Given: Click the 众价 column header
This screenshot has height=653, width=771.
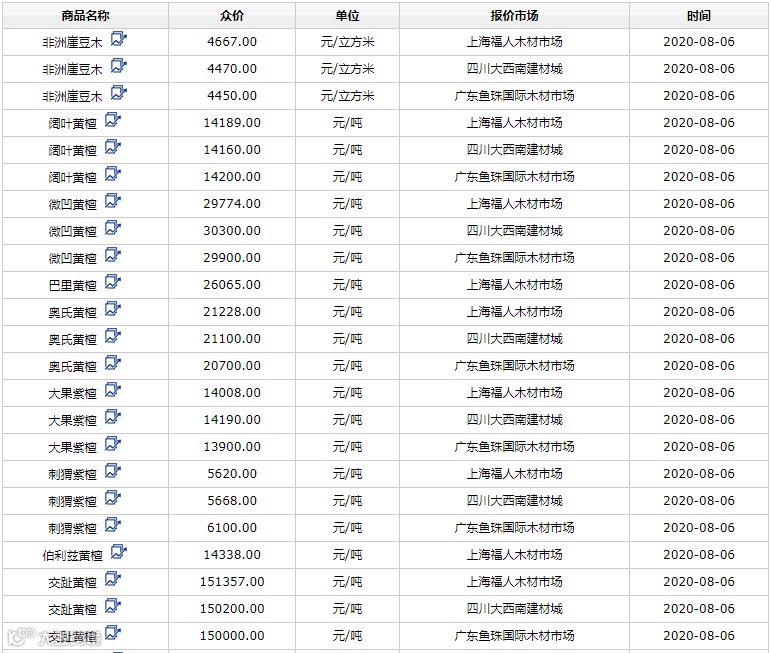Looking at the screenshot, I should (x=232, y=16).
